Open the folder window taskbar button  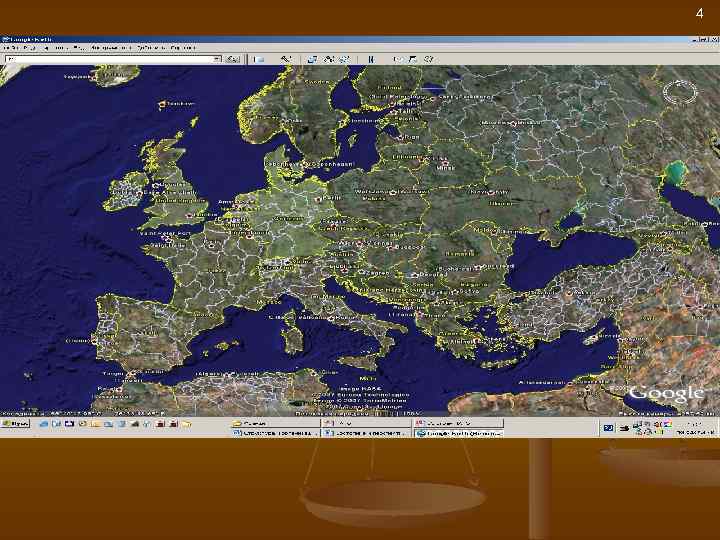tap(275, 423)
